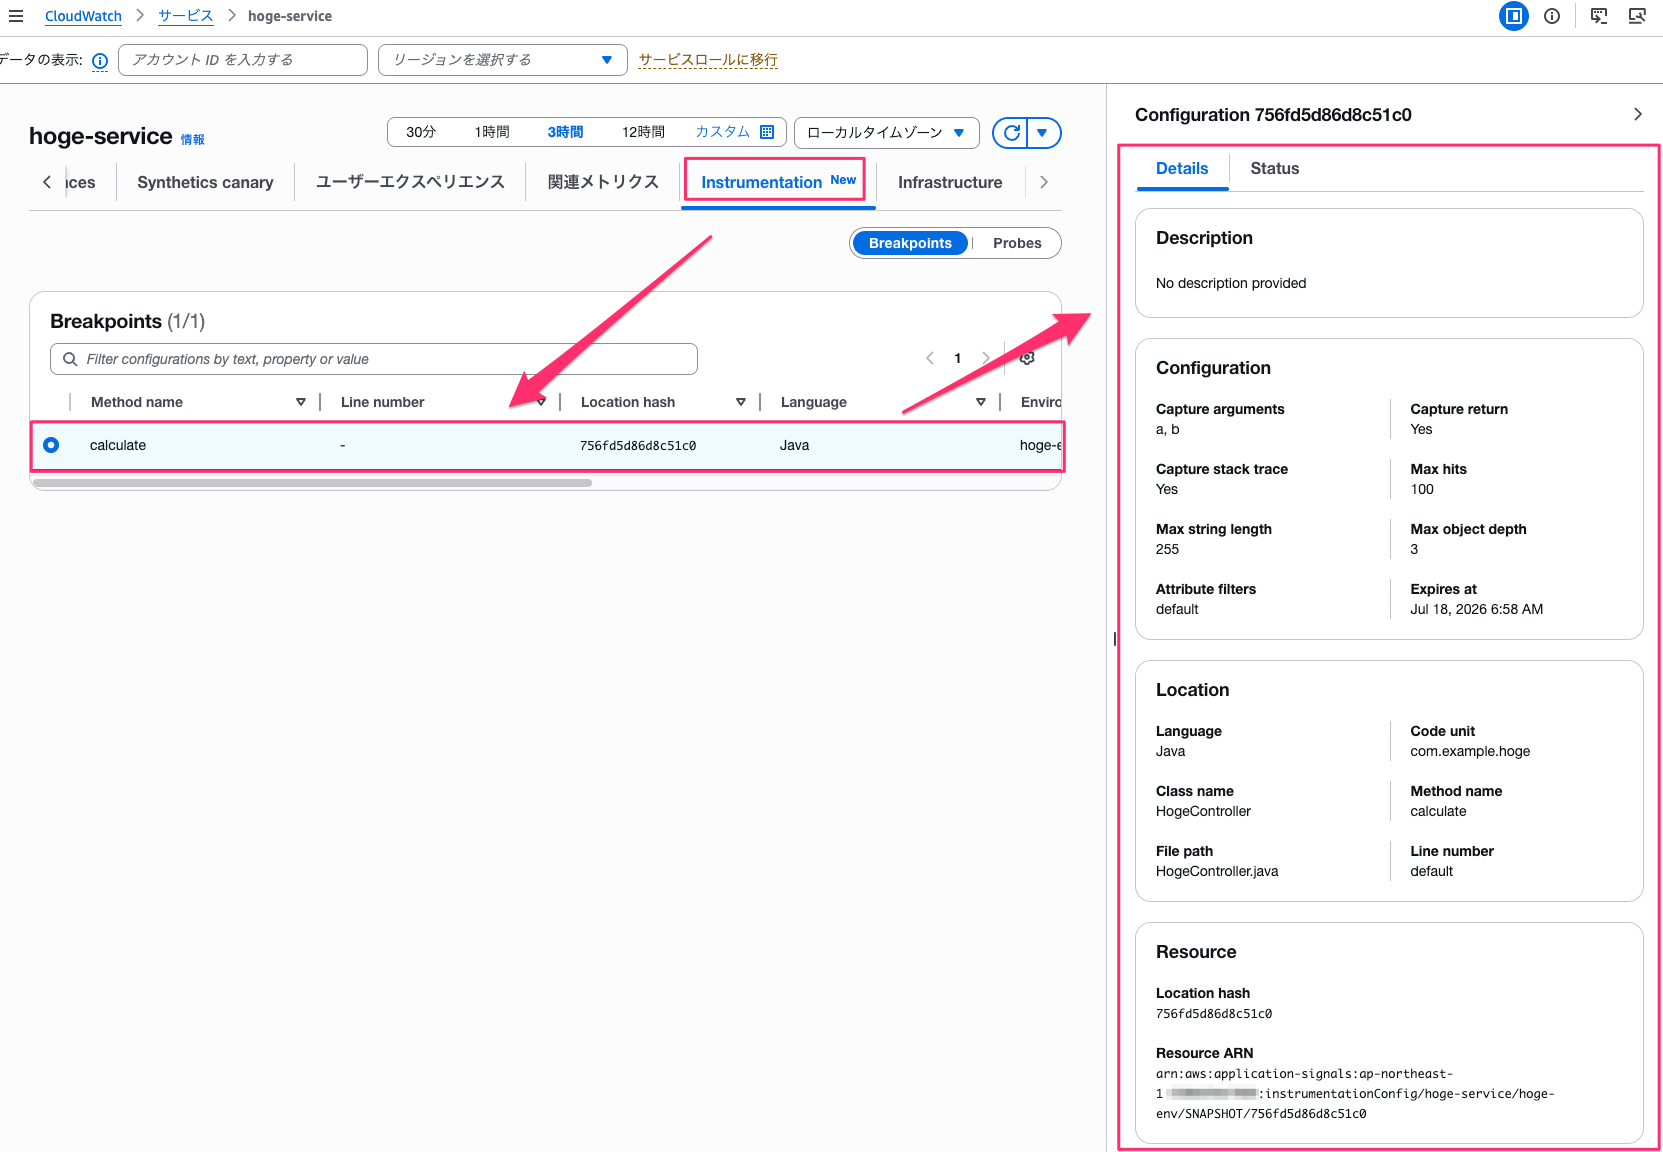Click the info icon beside データの表示
1663x1152 pixels.
[x=100, y=61]
